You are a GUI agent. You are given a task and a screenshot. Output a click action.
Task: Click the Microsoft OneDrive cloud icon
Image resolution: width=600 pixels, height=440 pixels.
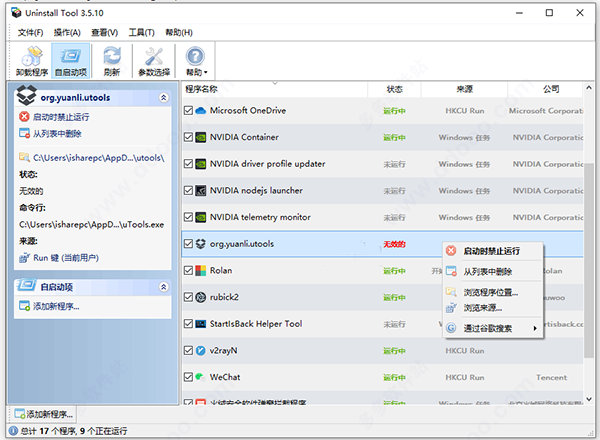201,111
